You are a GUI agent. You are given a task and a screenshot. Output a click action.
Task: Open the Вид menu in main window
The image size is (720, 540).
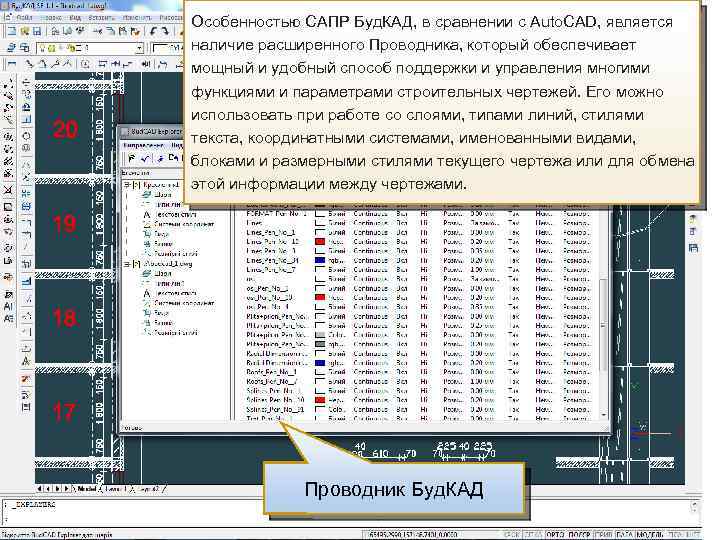75,17
